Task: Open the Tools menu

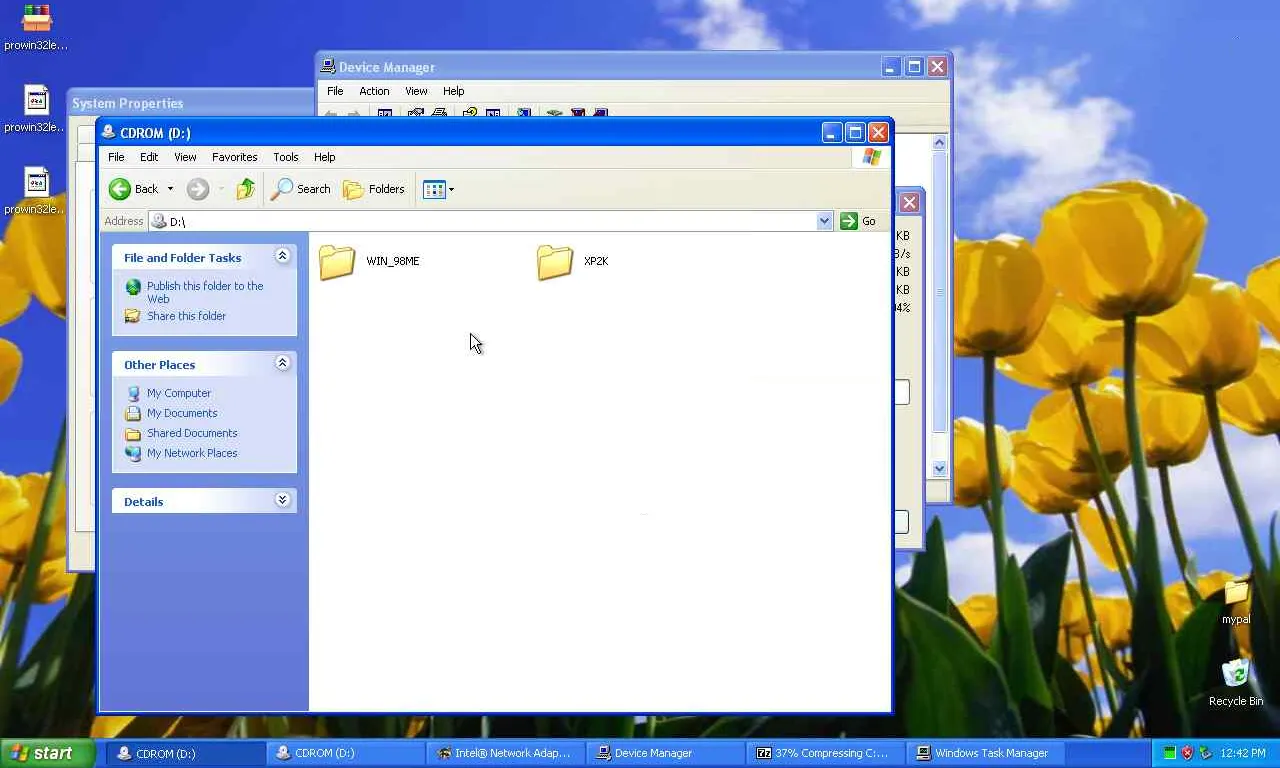Action: click(286, 157)
